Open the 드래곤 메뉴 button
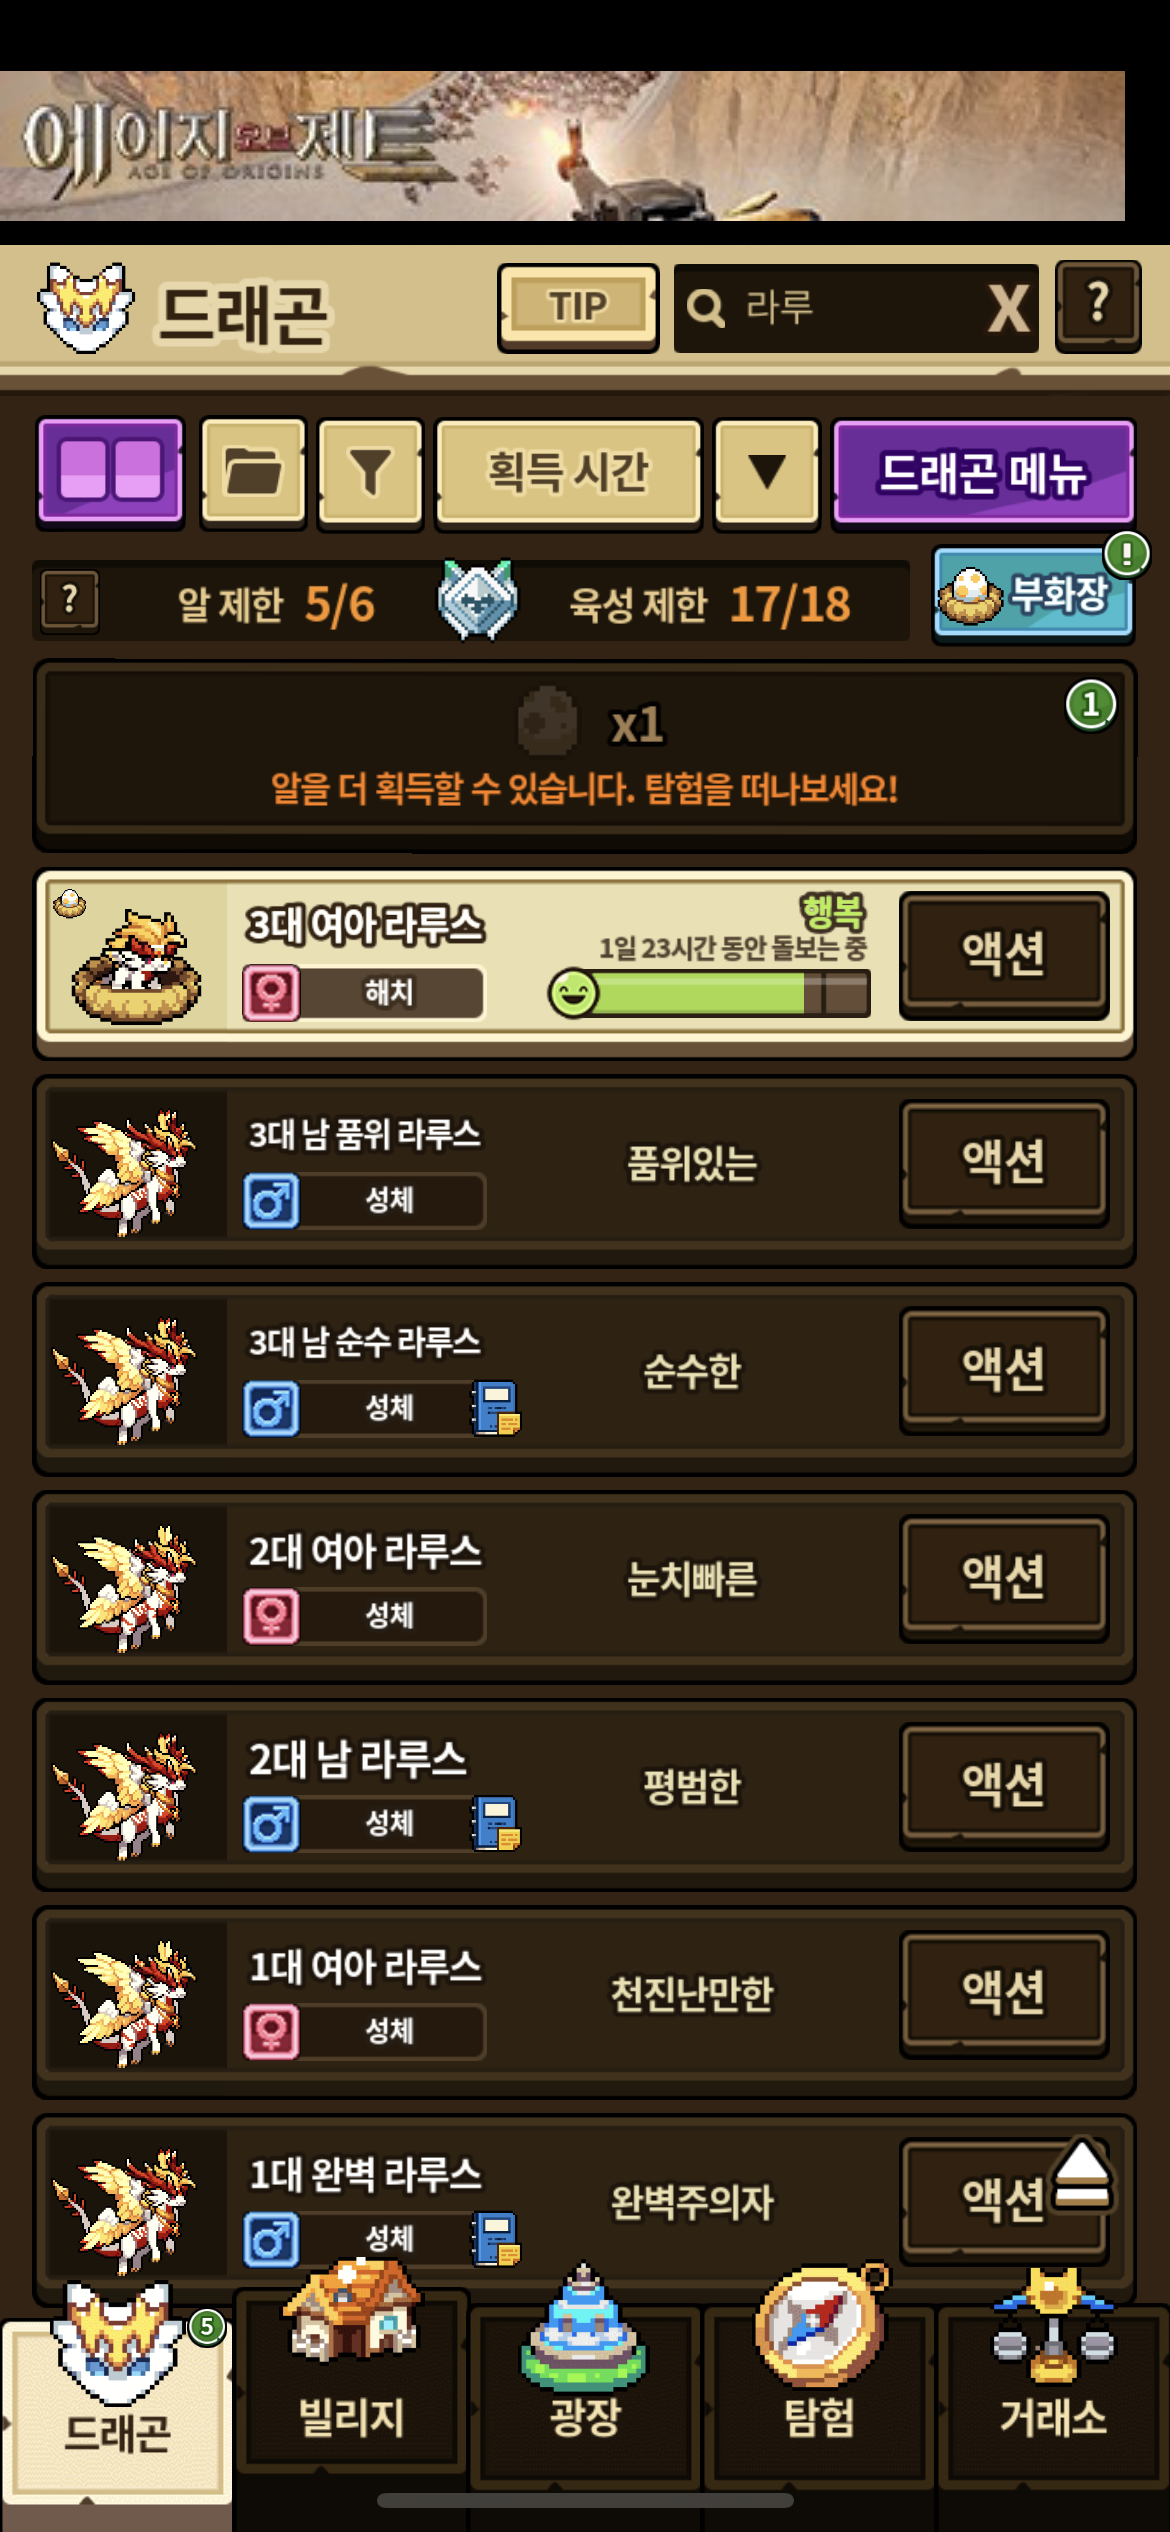Viewport: 1170px width, 2532px height. click(983, 471)
